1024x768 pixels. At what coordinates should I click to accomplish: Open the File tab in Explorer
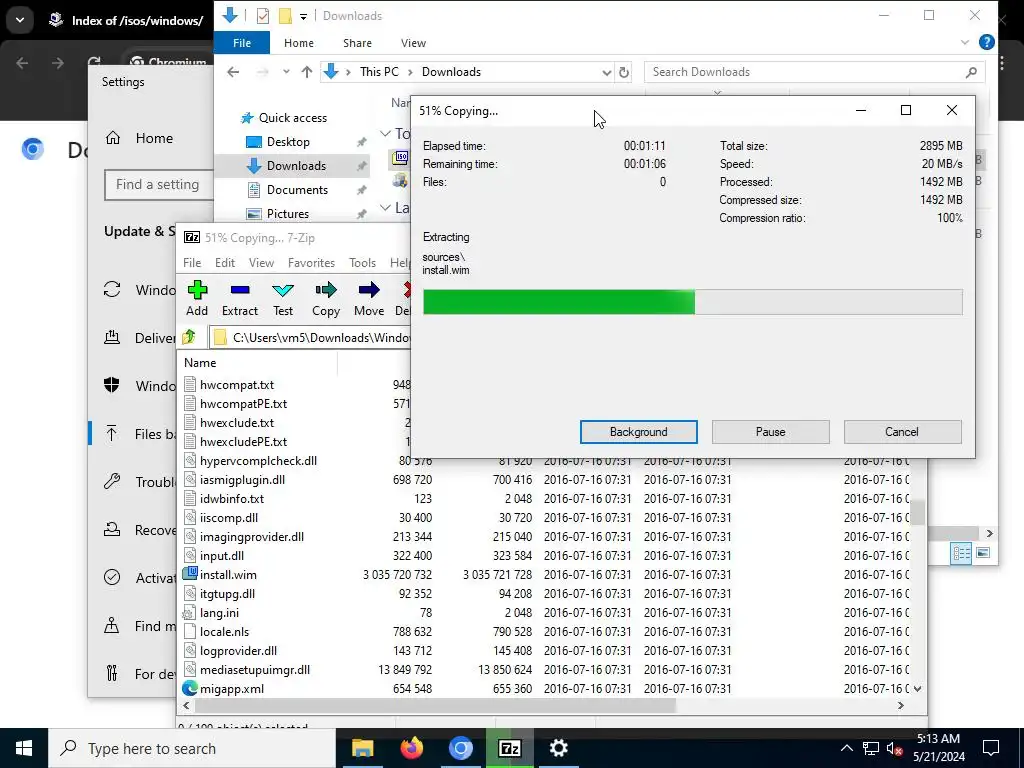point(242,42)
